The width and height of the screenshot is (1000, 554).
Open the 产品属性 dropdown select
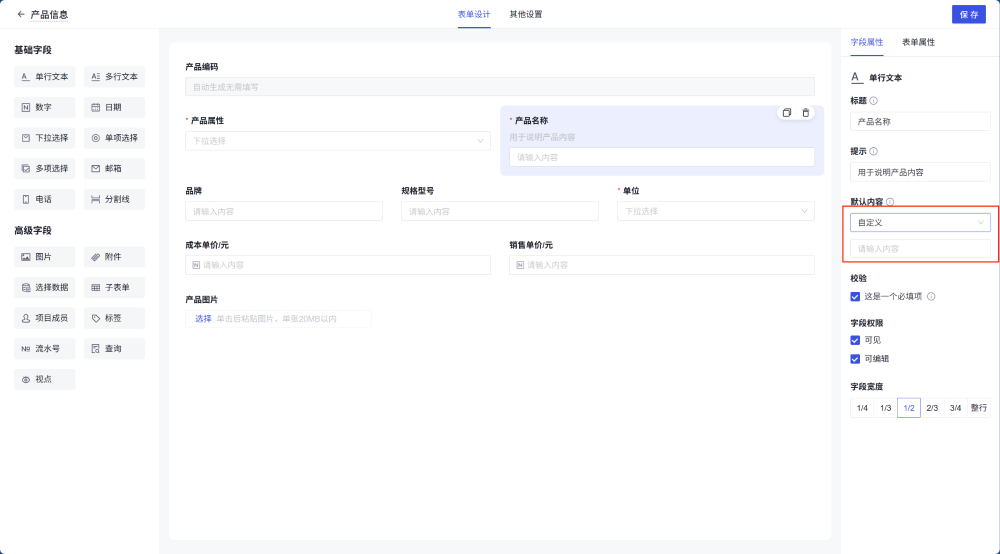pos(337,141)
